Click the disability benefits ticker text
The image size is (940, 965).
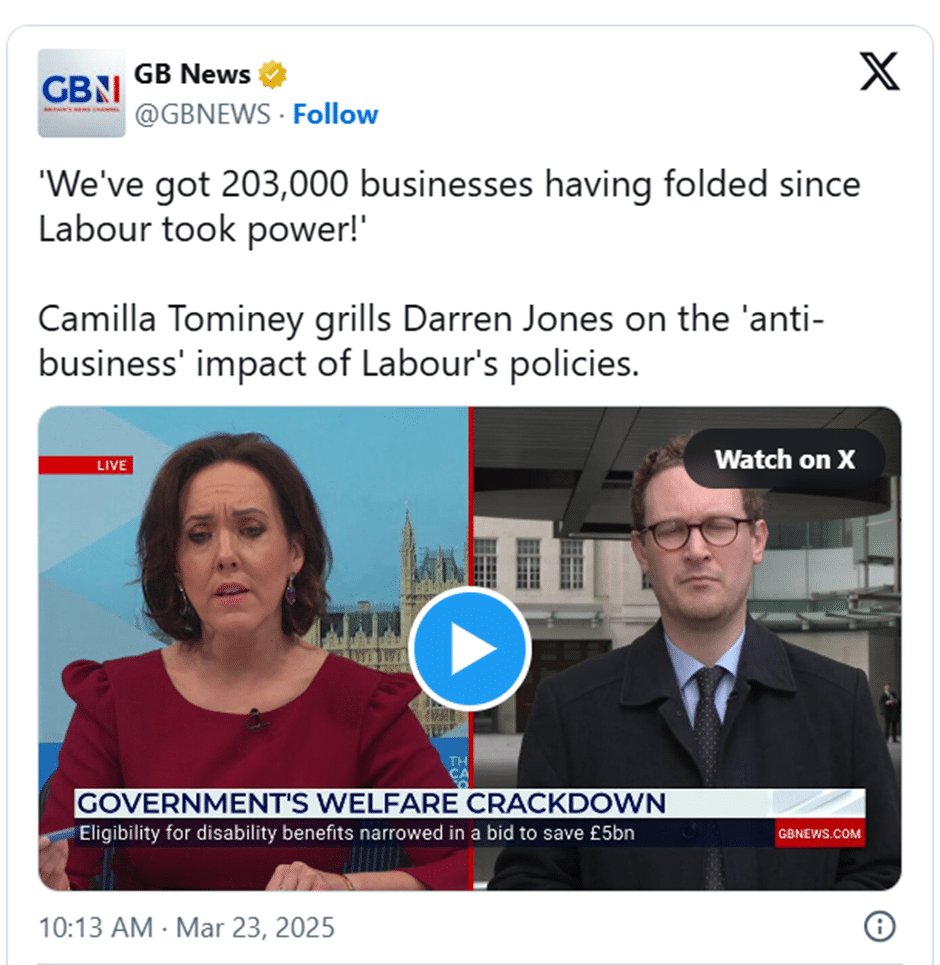tap(356, 833)
